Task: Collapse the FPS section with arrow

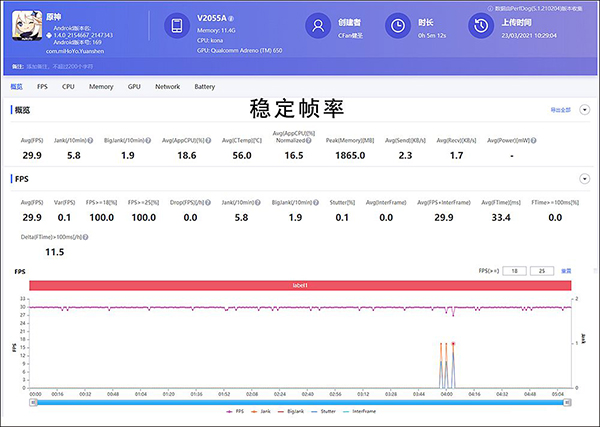Action: [x=584, y=179]
